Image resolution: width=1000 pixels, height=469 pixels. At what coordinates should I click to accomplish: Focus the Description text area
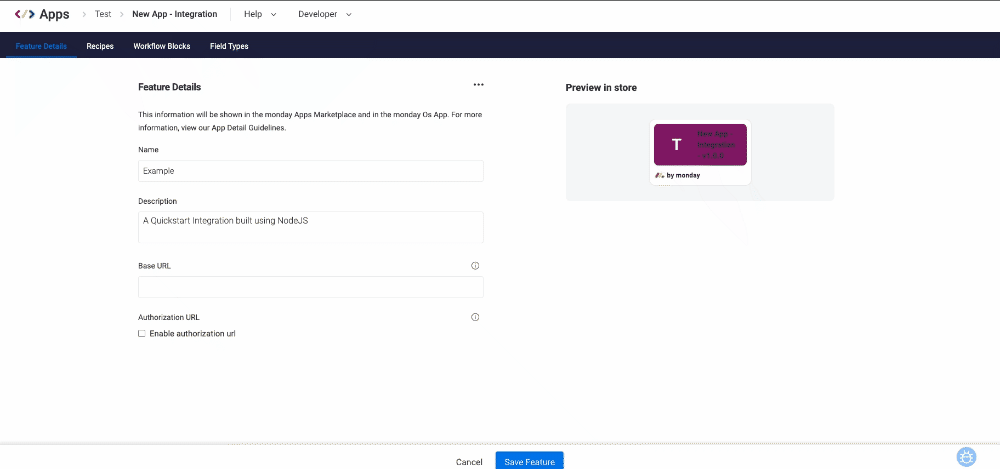(311, 227)
